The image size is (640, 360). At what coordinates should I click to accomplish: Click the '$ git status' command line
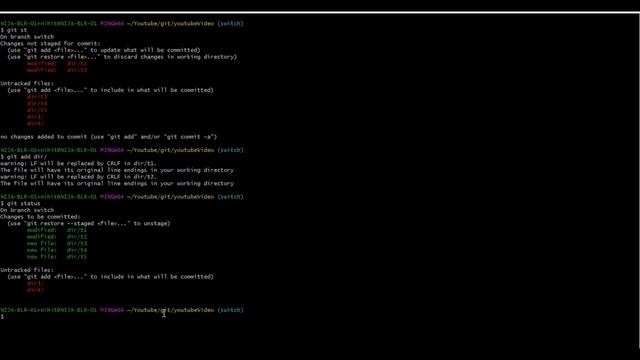(x=20, y=203)
